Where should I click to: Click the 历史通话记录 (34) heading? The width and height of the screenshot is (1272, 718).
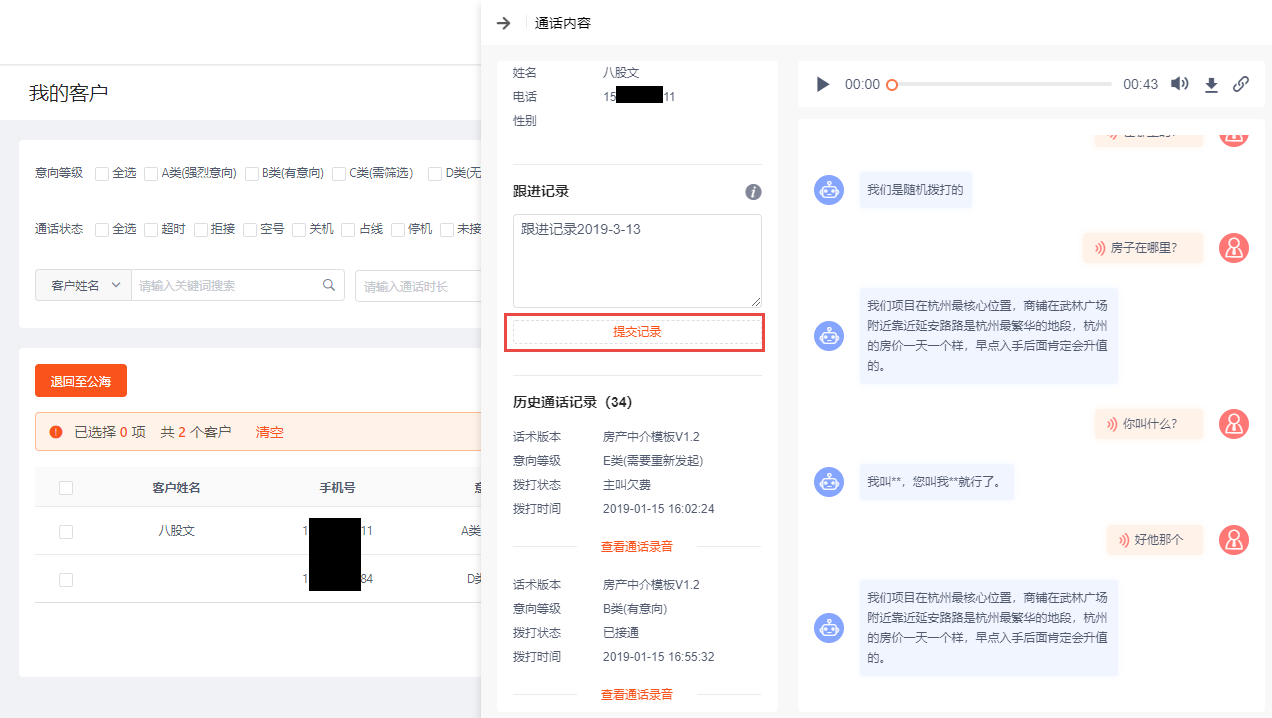click(x=573, y=402)
